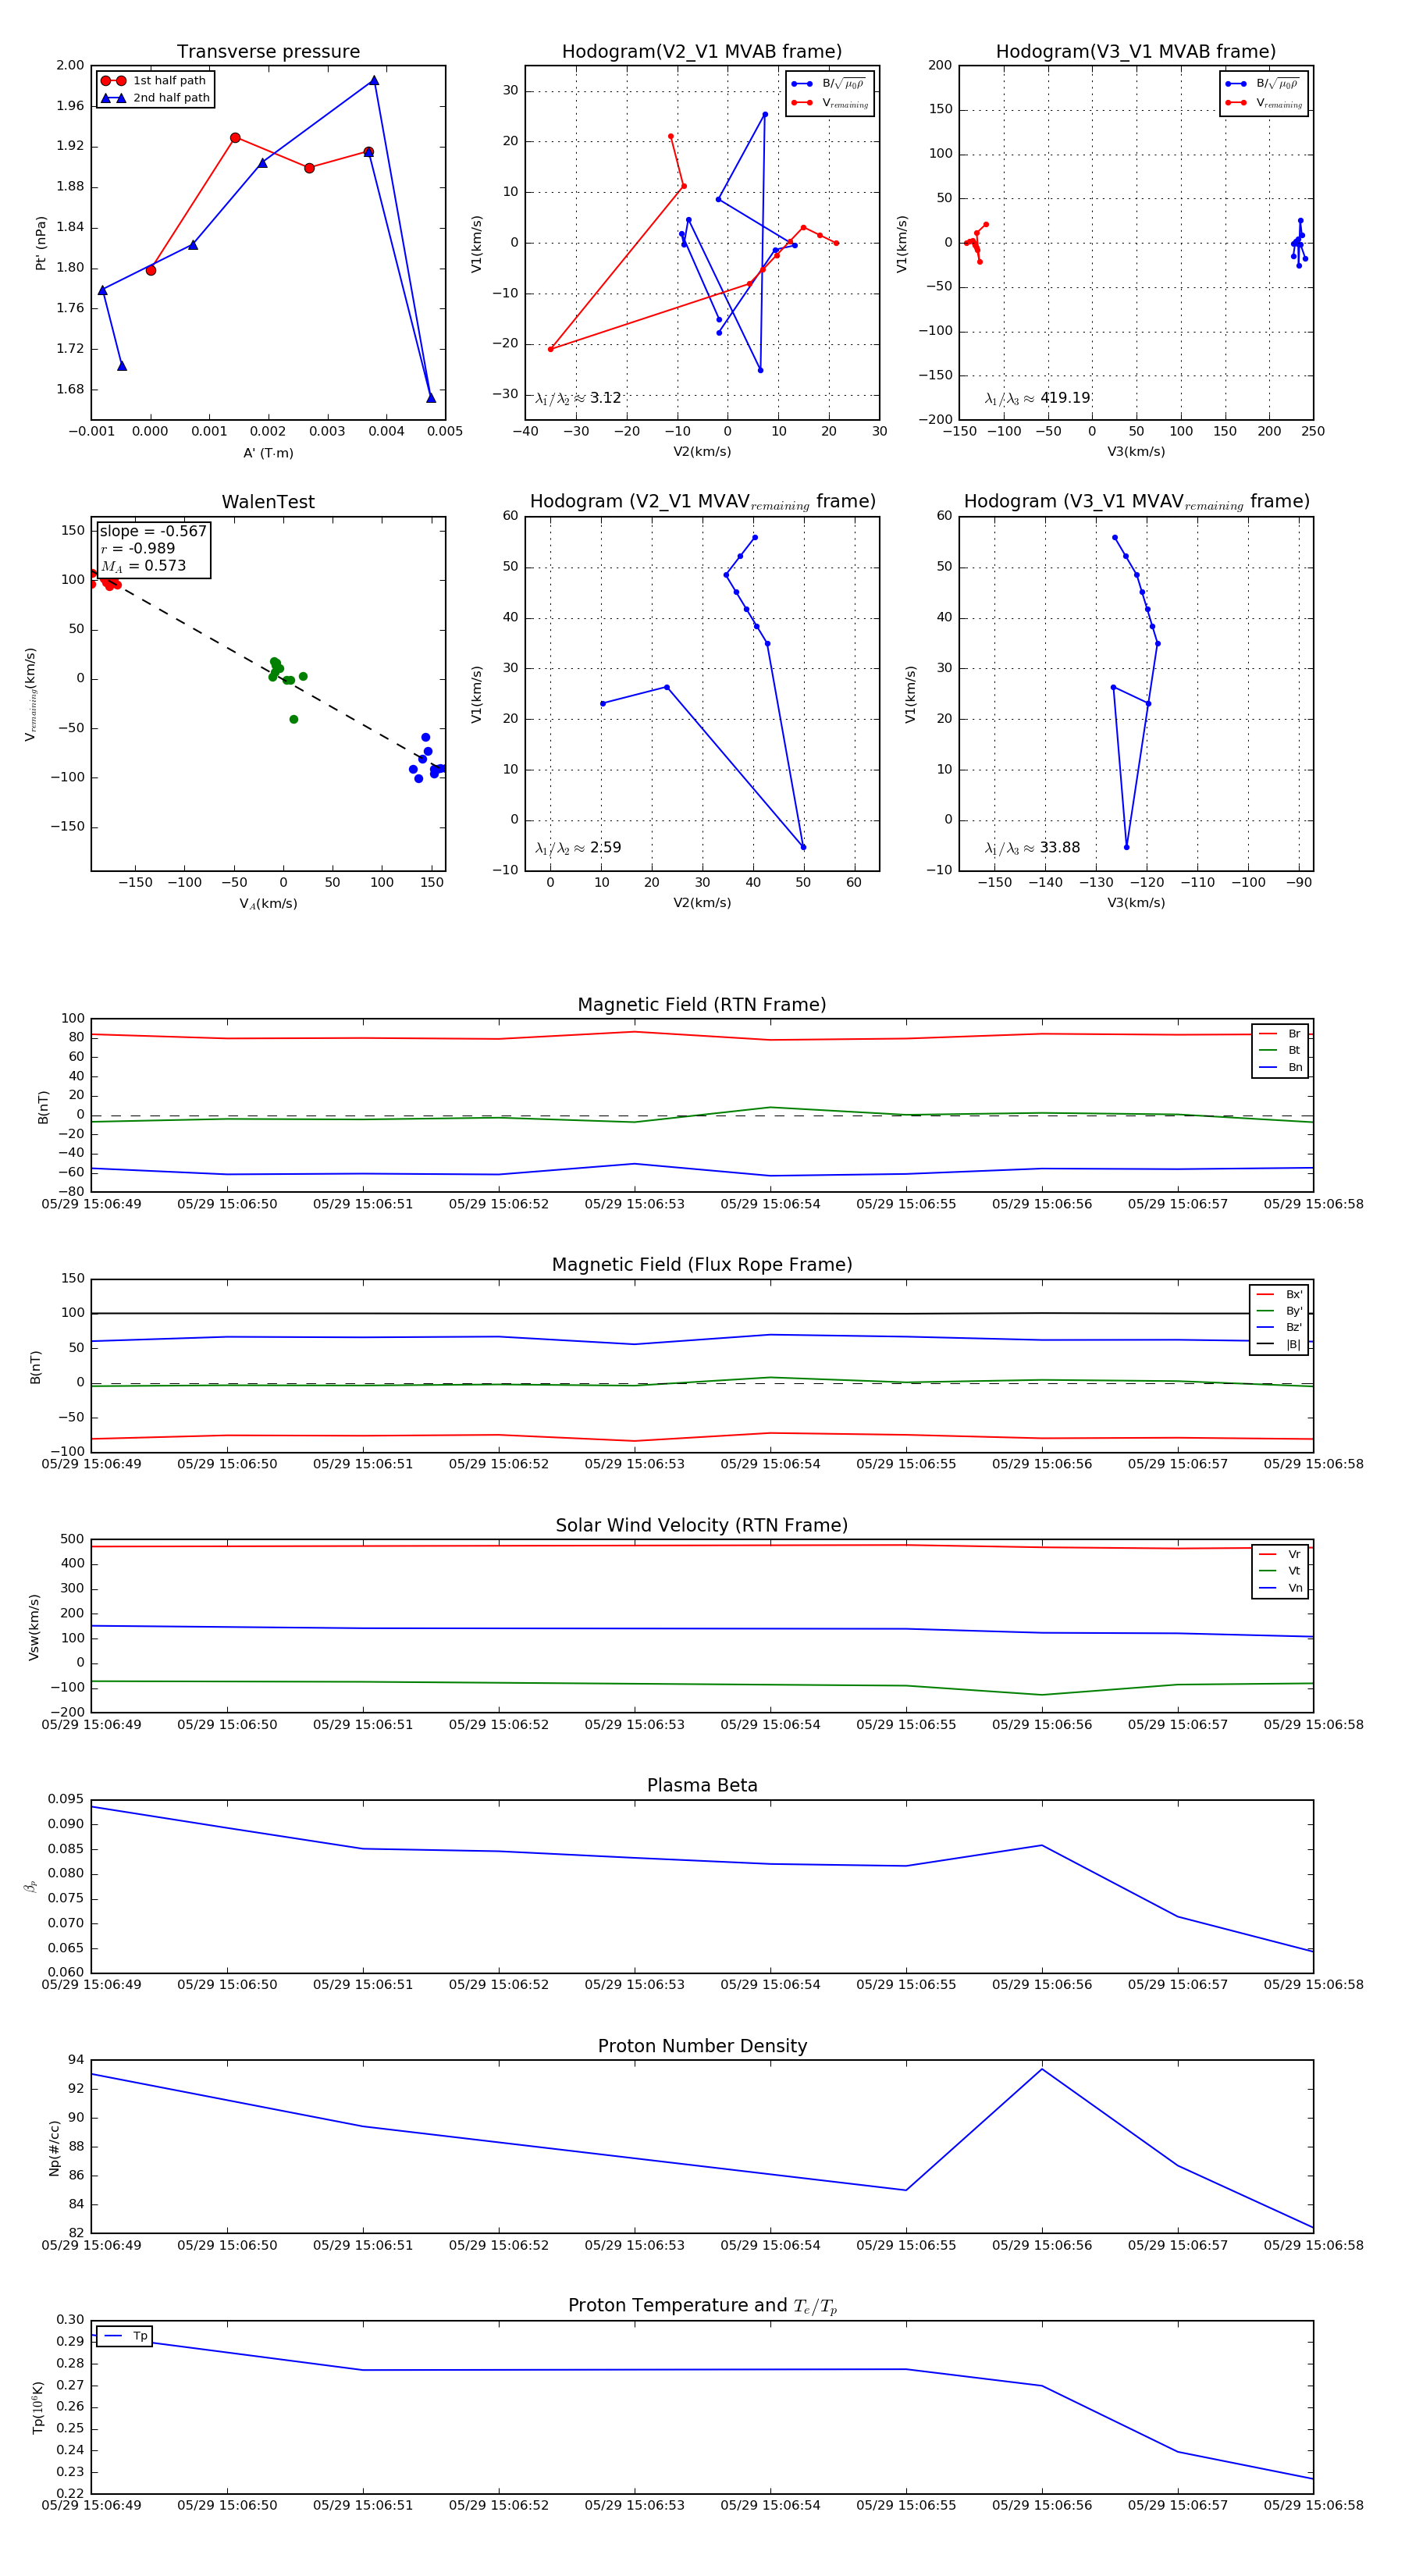Click the "V_A(km/s)" x-axis label
Image resolution: width=1405 pixels, height=2576 pixels.
coord(268,904)
